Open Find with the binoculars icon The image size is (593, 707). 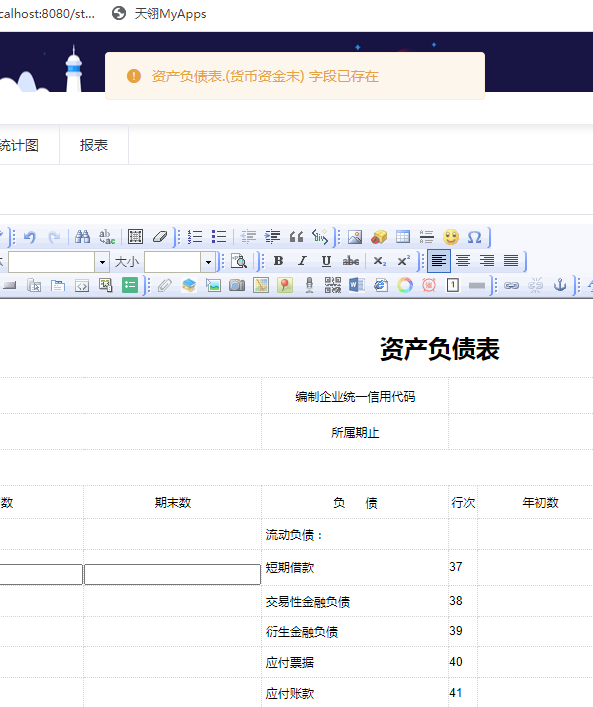click(82, 237)
